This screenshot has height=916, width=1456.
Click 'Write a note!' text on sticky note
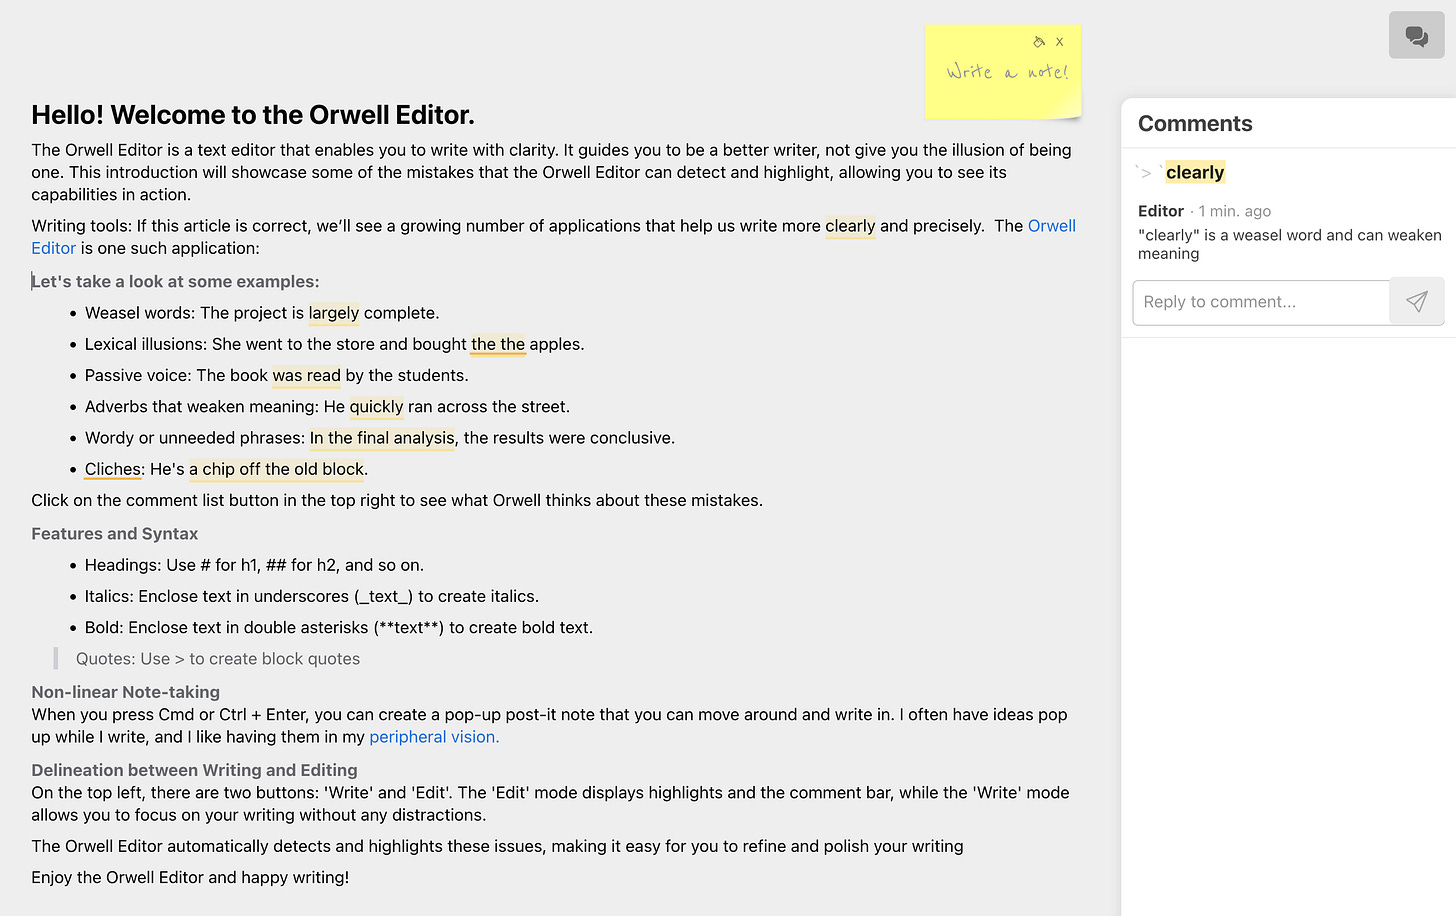(x=1006, y=72)
